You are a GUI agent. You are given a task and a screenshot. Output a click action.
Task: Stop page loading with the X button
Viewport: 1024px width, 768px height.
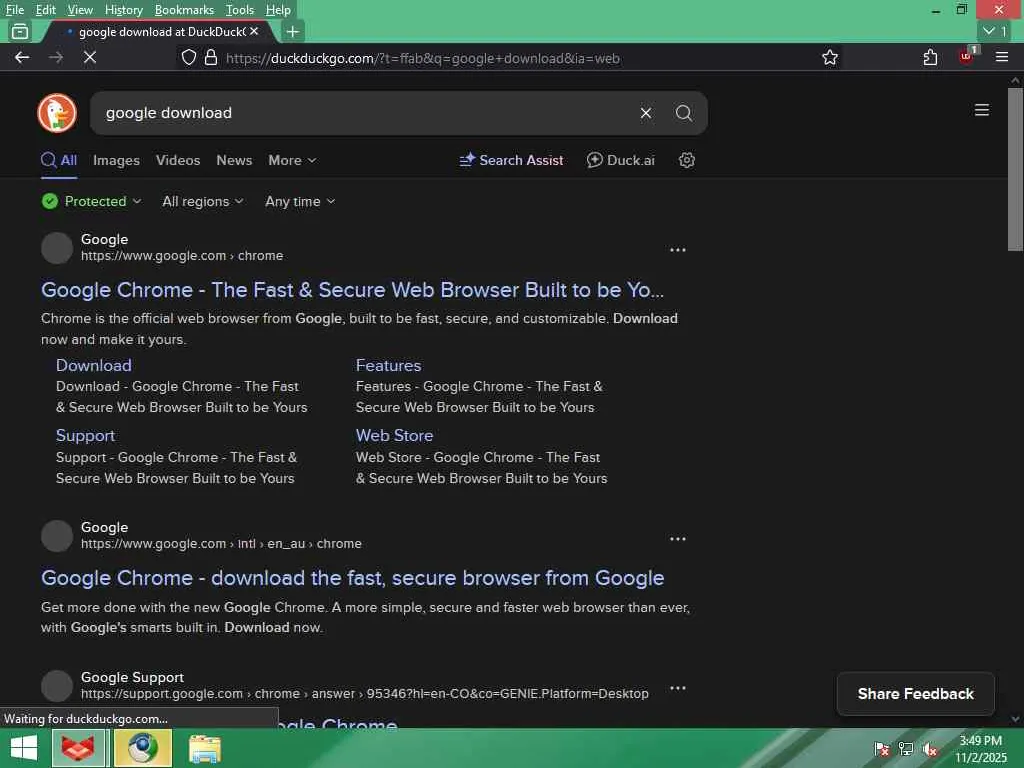pos(90,57)
